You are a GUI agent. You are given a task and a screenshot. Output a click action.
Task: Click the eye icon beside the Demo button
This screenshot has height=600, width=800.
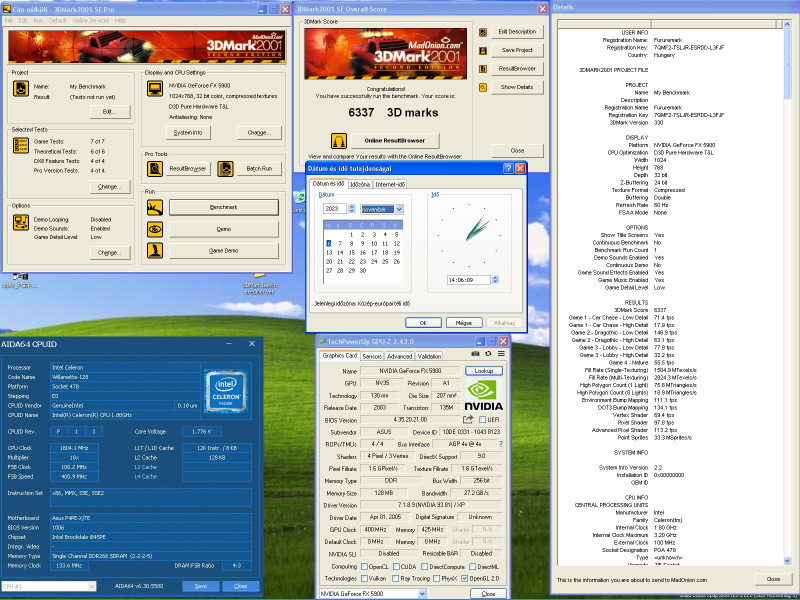click(x=155, y=229)
